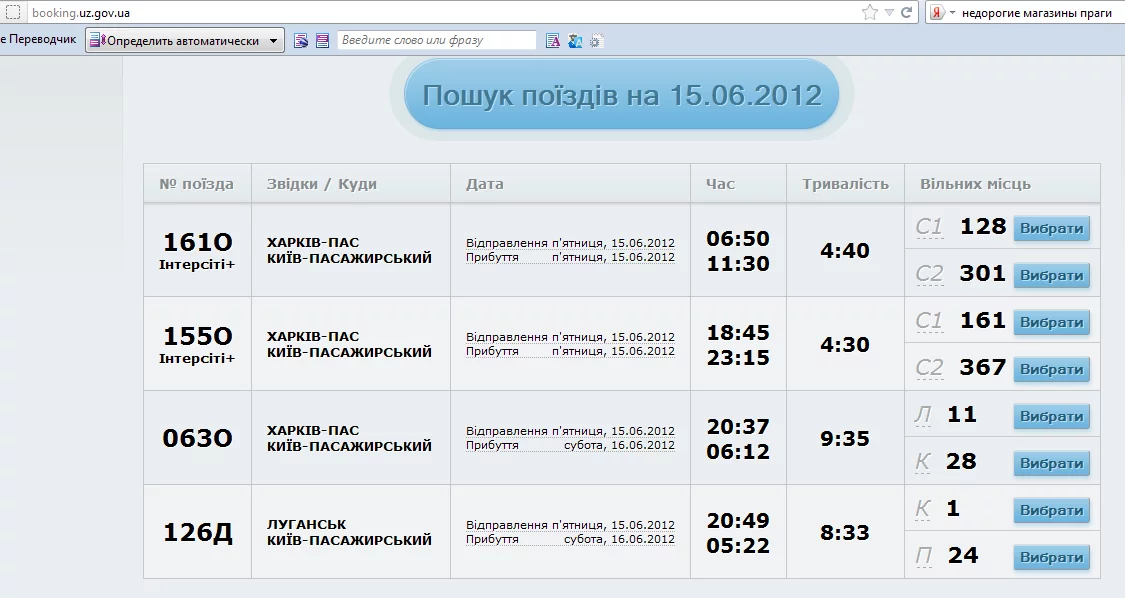Click arrival time 23:15

(x=738, y=358)
